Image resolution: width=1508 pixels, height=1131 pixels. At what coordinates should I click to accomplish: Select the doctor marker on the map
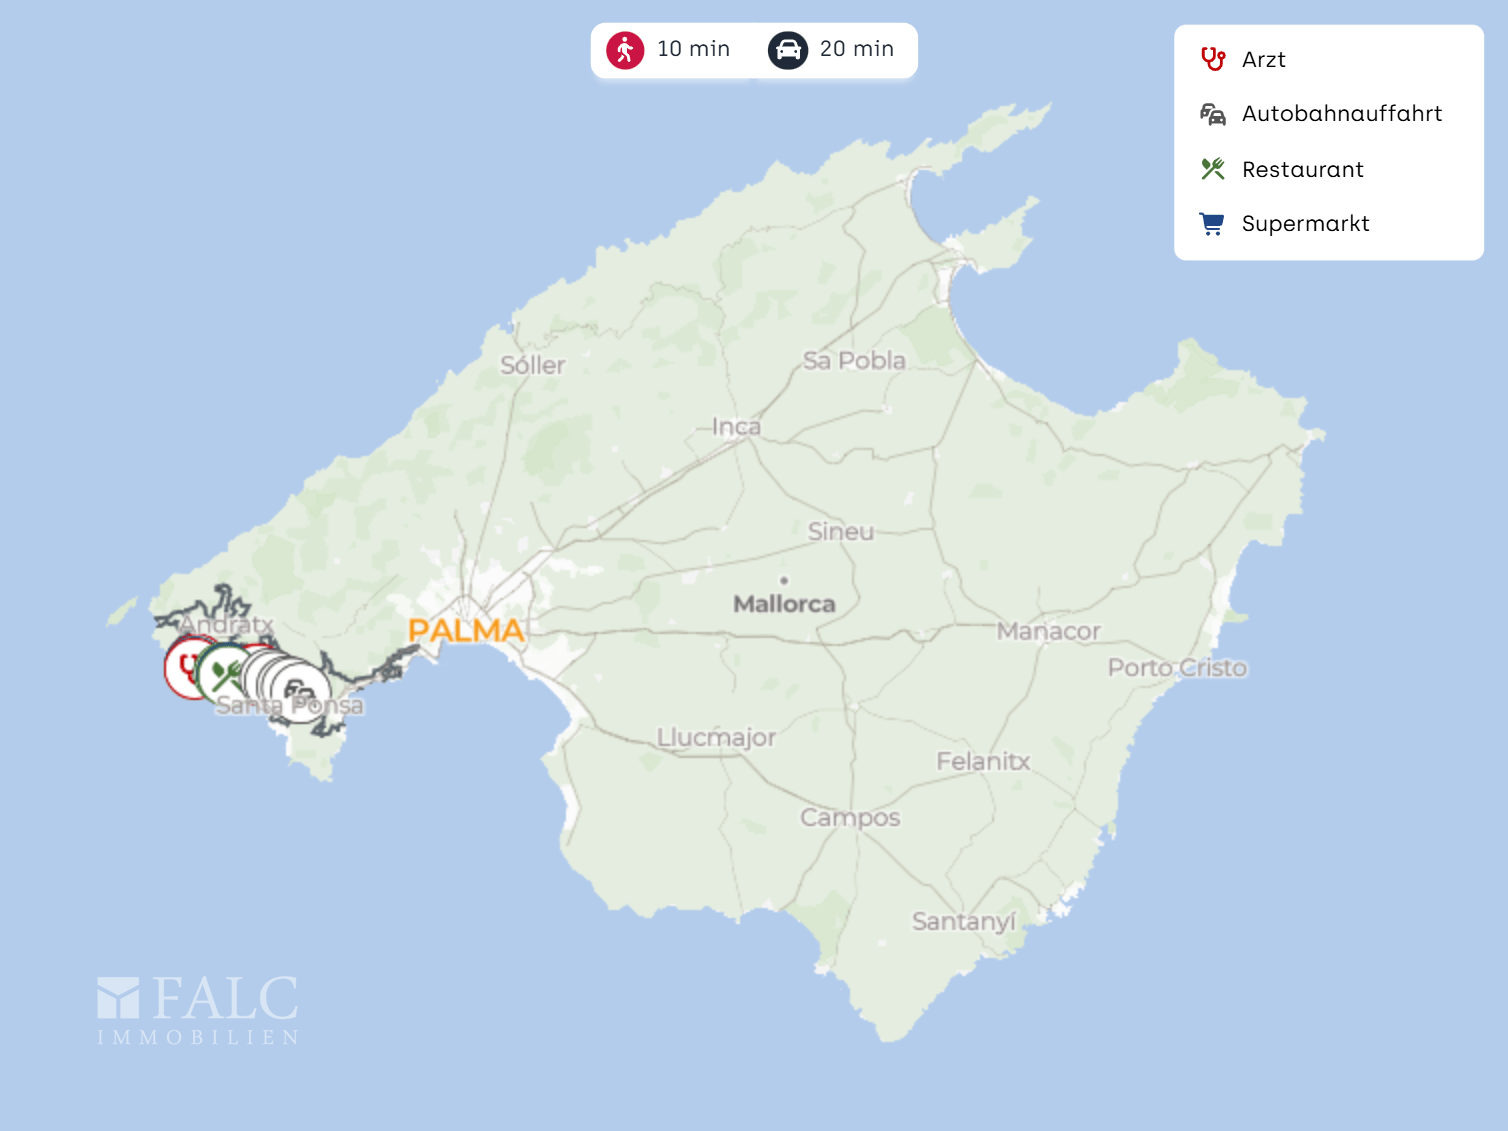point(182,667)
